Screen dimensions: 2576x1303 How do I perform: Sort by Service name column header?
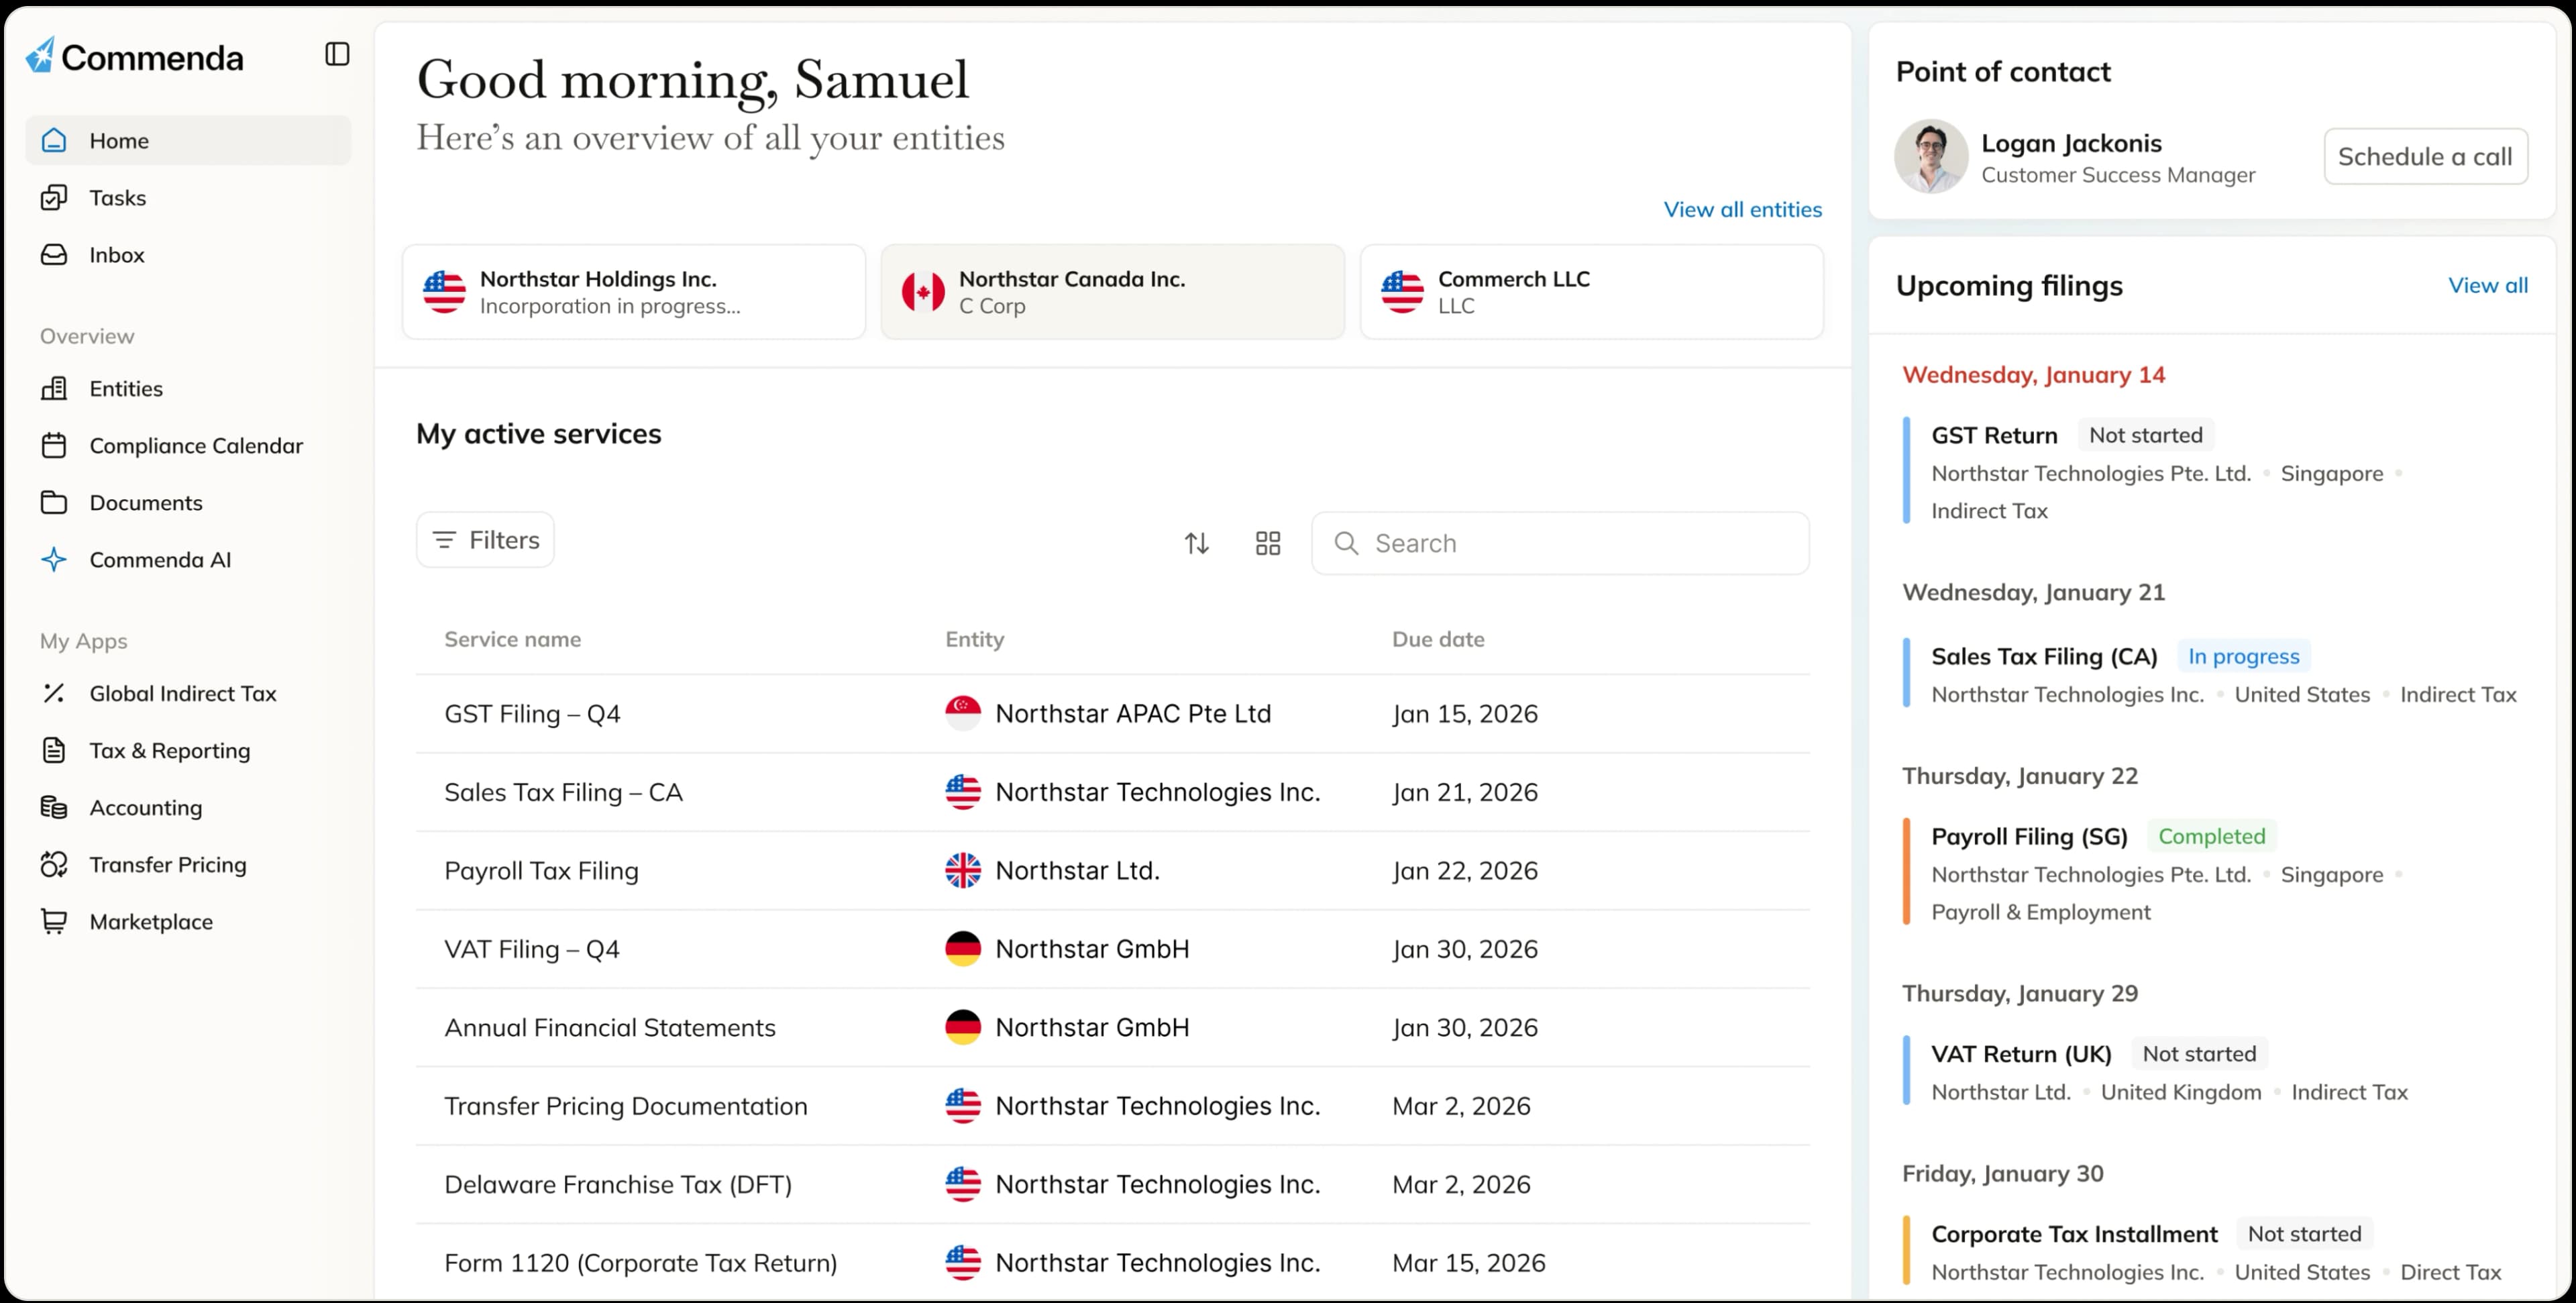click(x=512, y=640)
